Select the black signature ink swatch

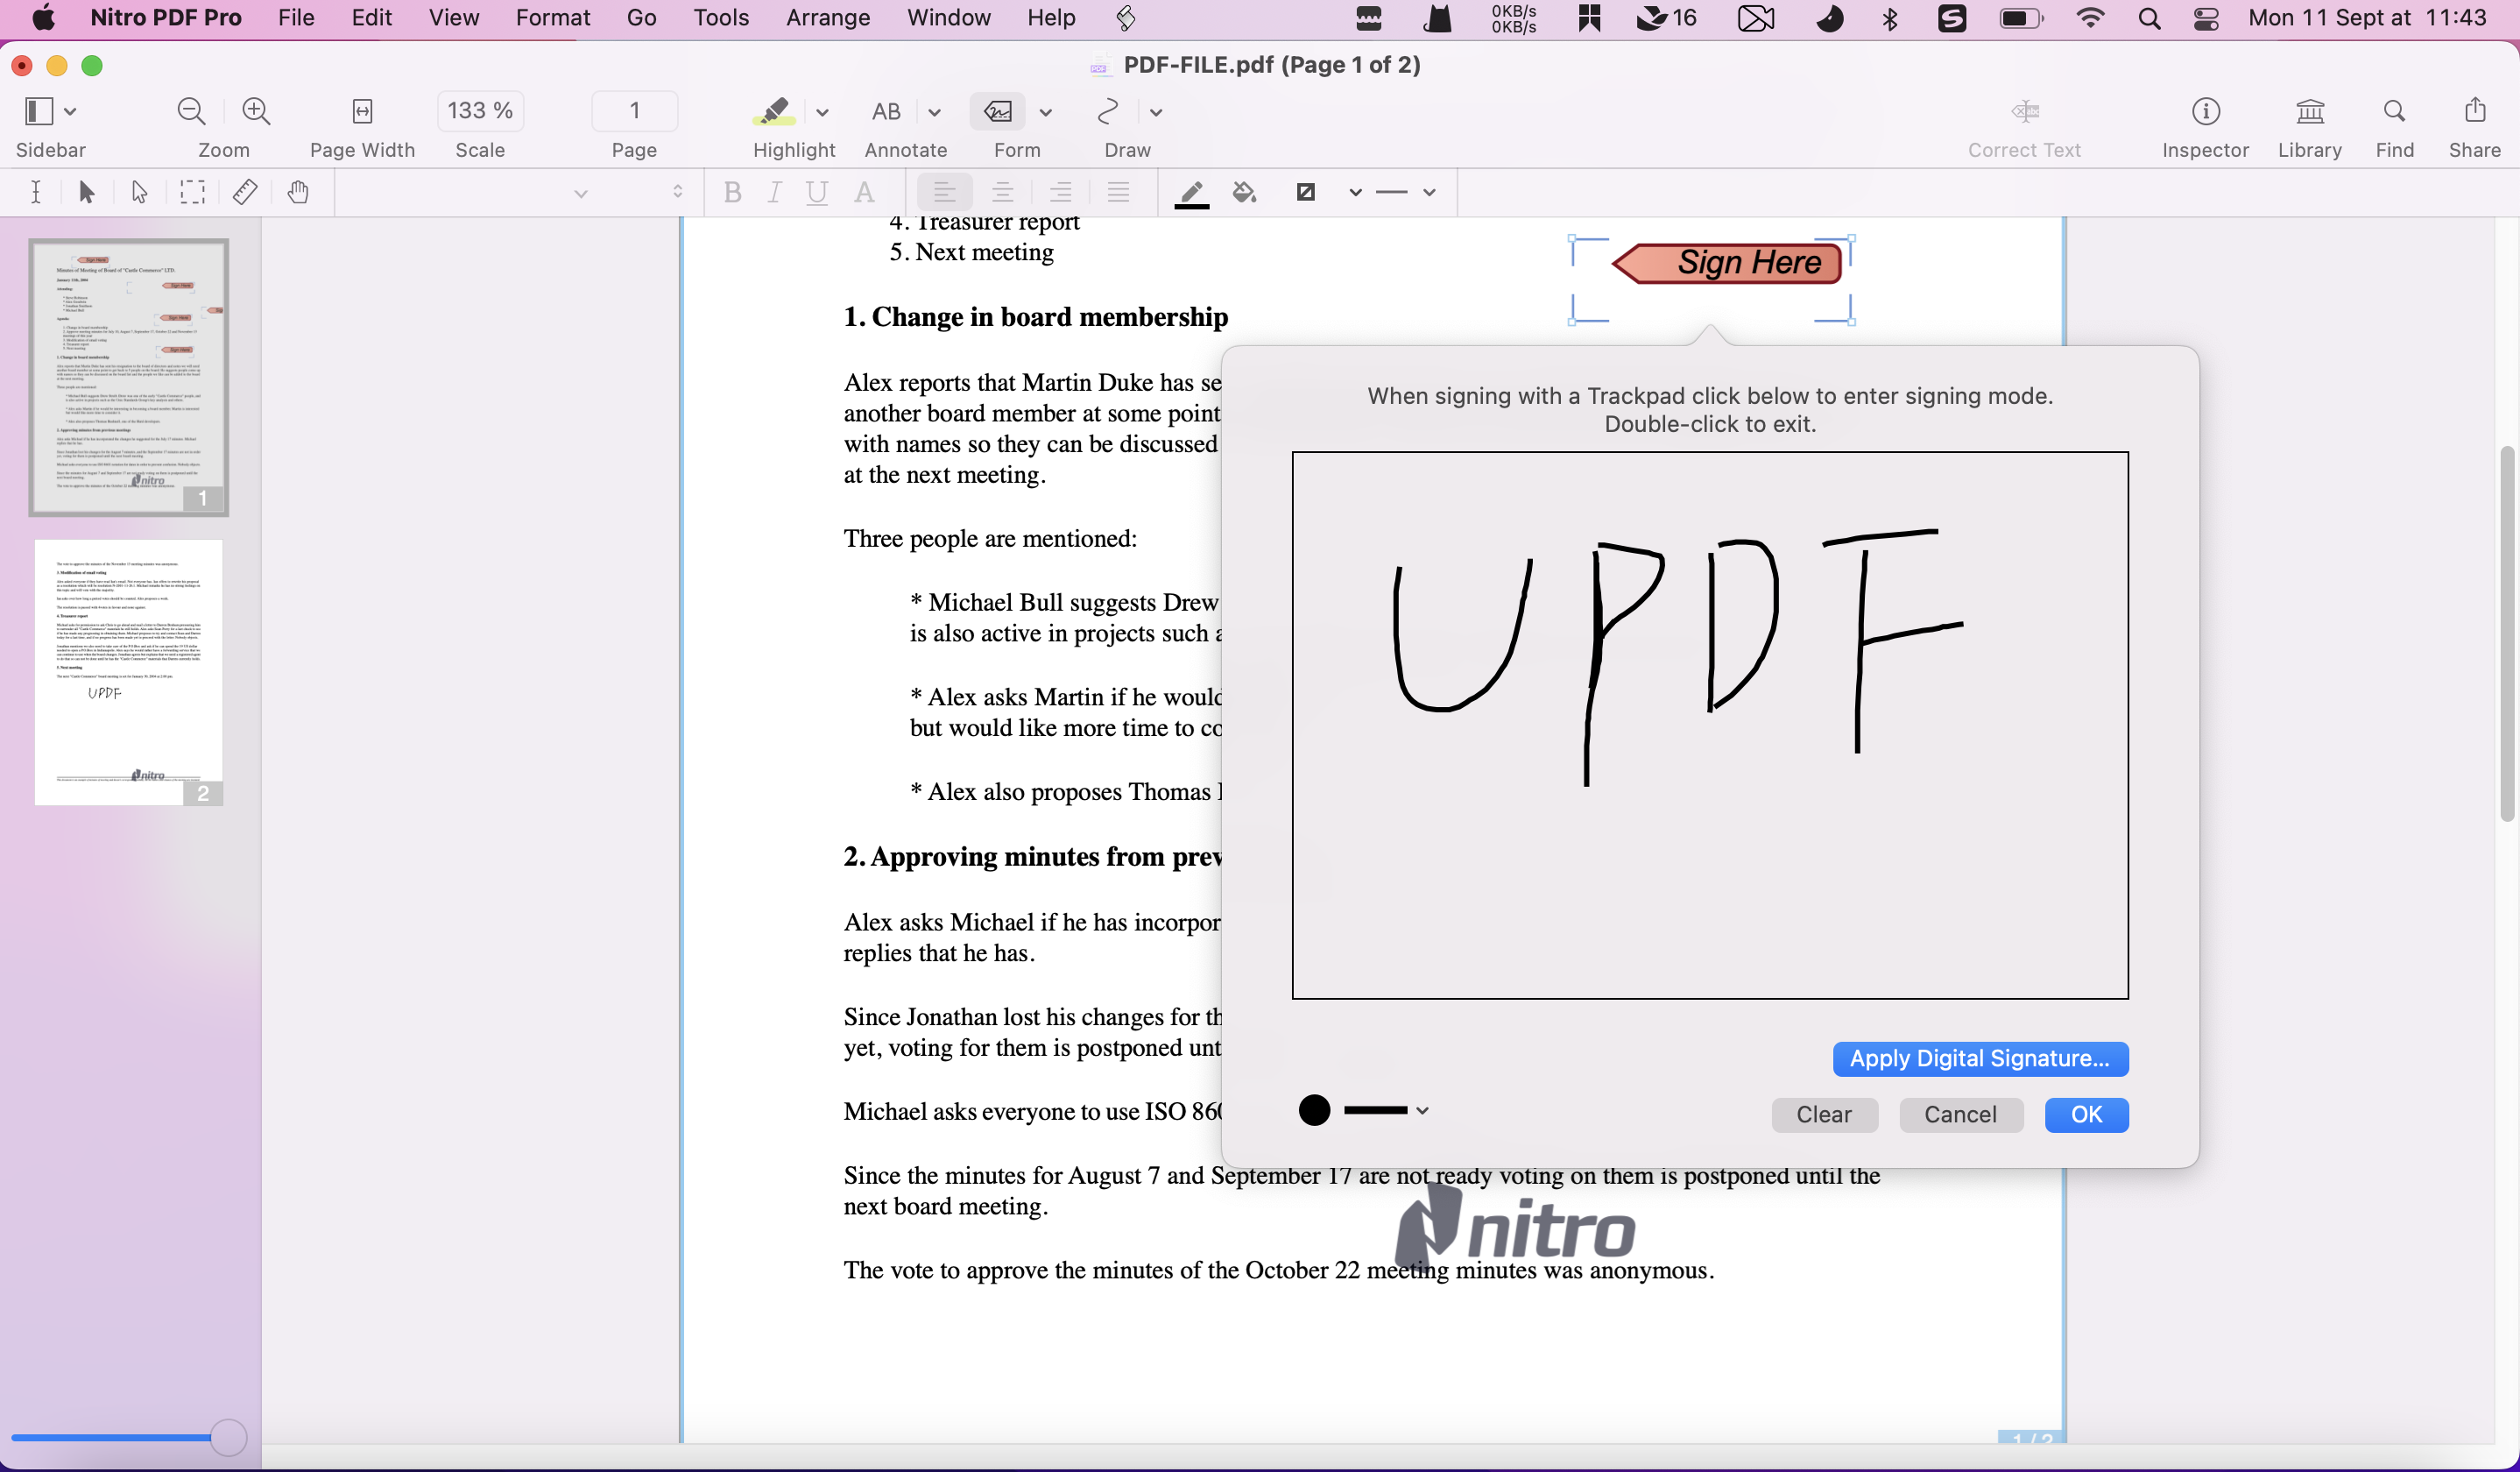[x=1315, y=1110]
